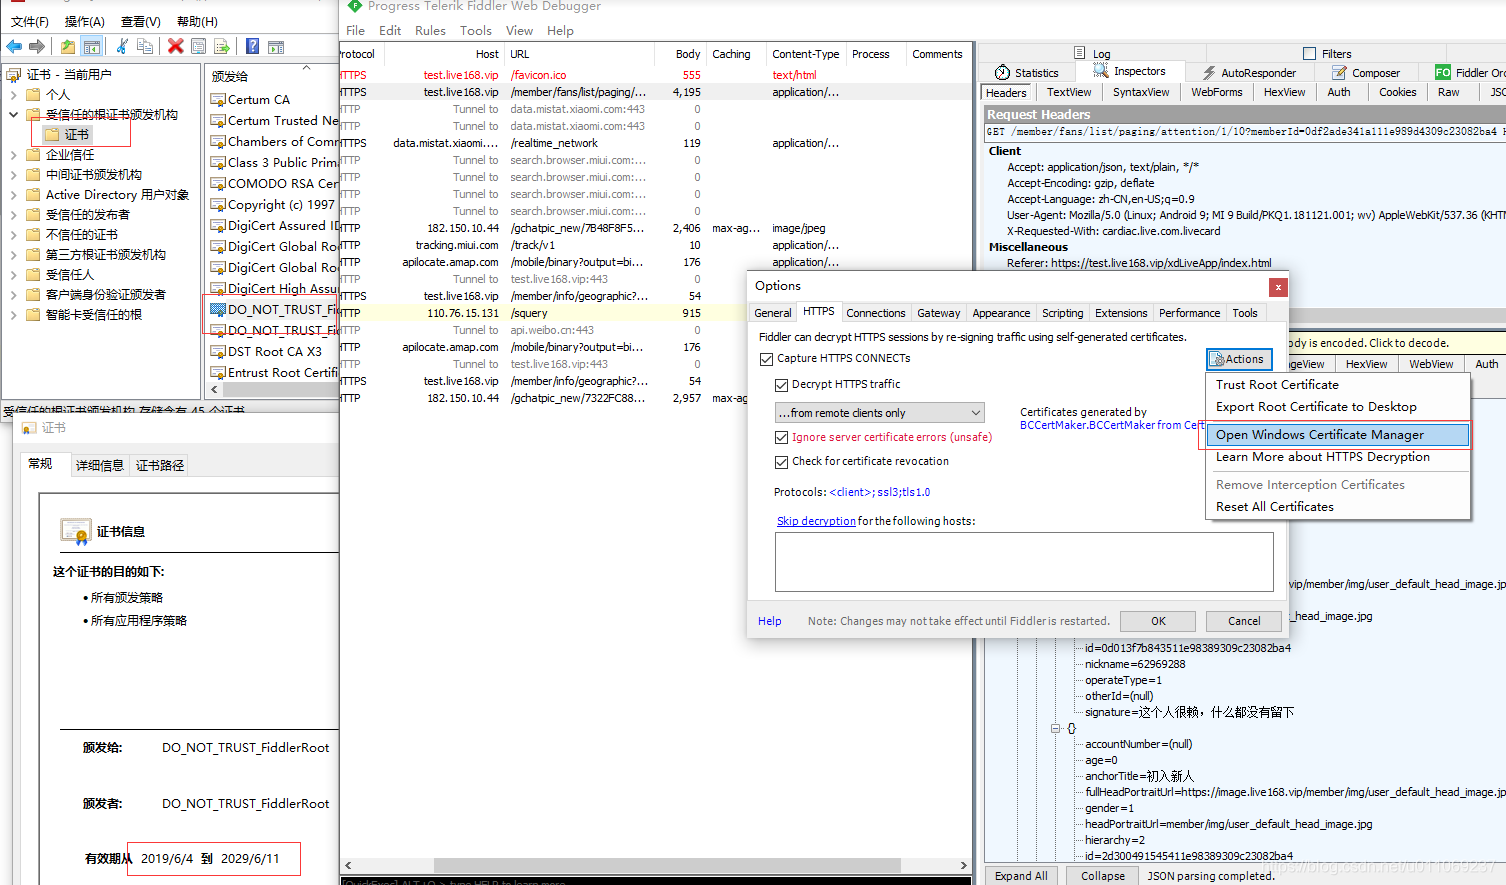Click the Up one level folder icon

click(x=67, y=46)
